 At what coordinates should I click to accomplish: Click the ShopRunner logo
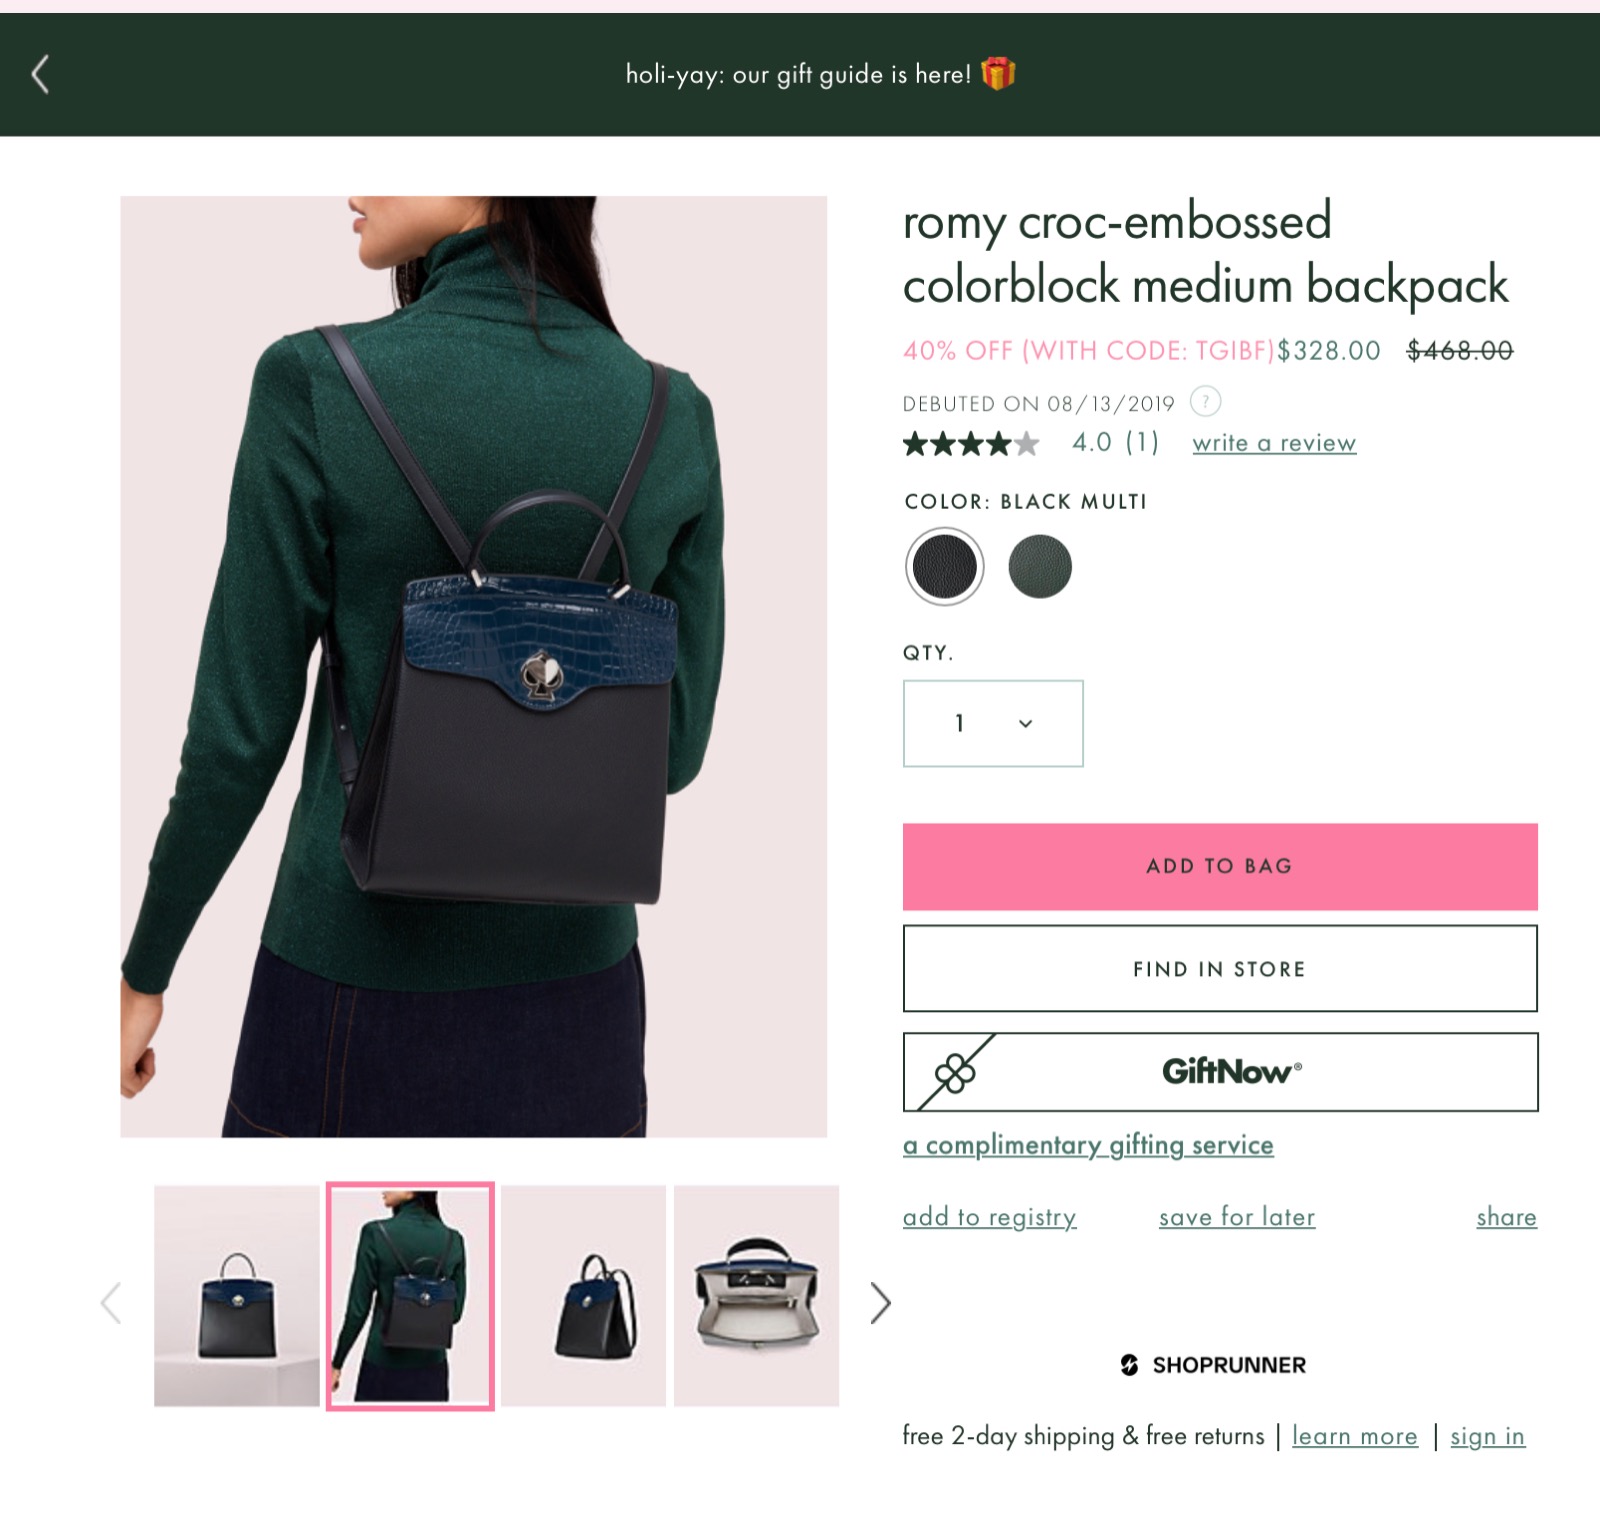1213,1365
